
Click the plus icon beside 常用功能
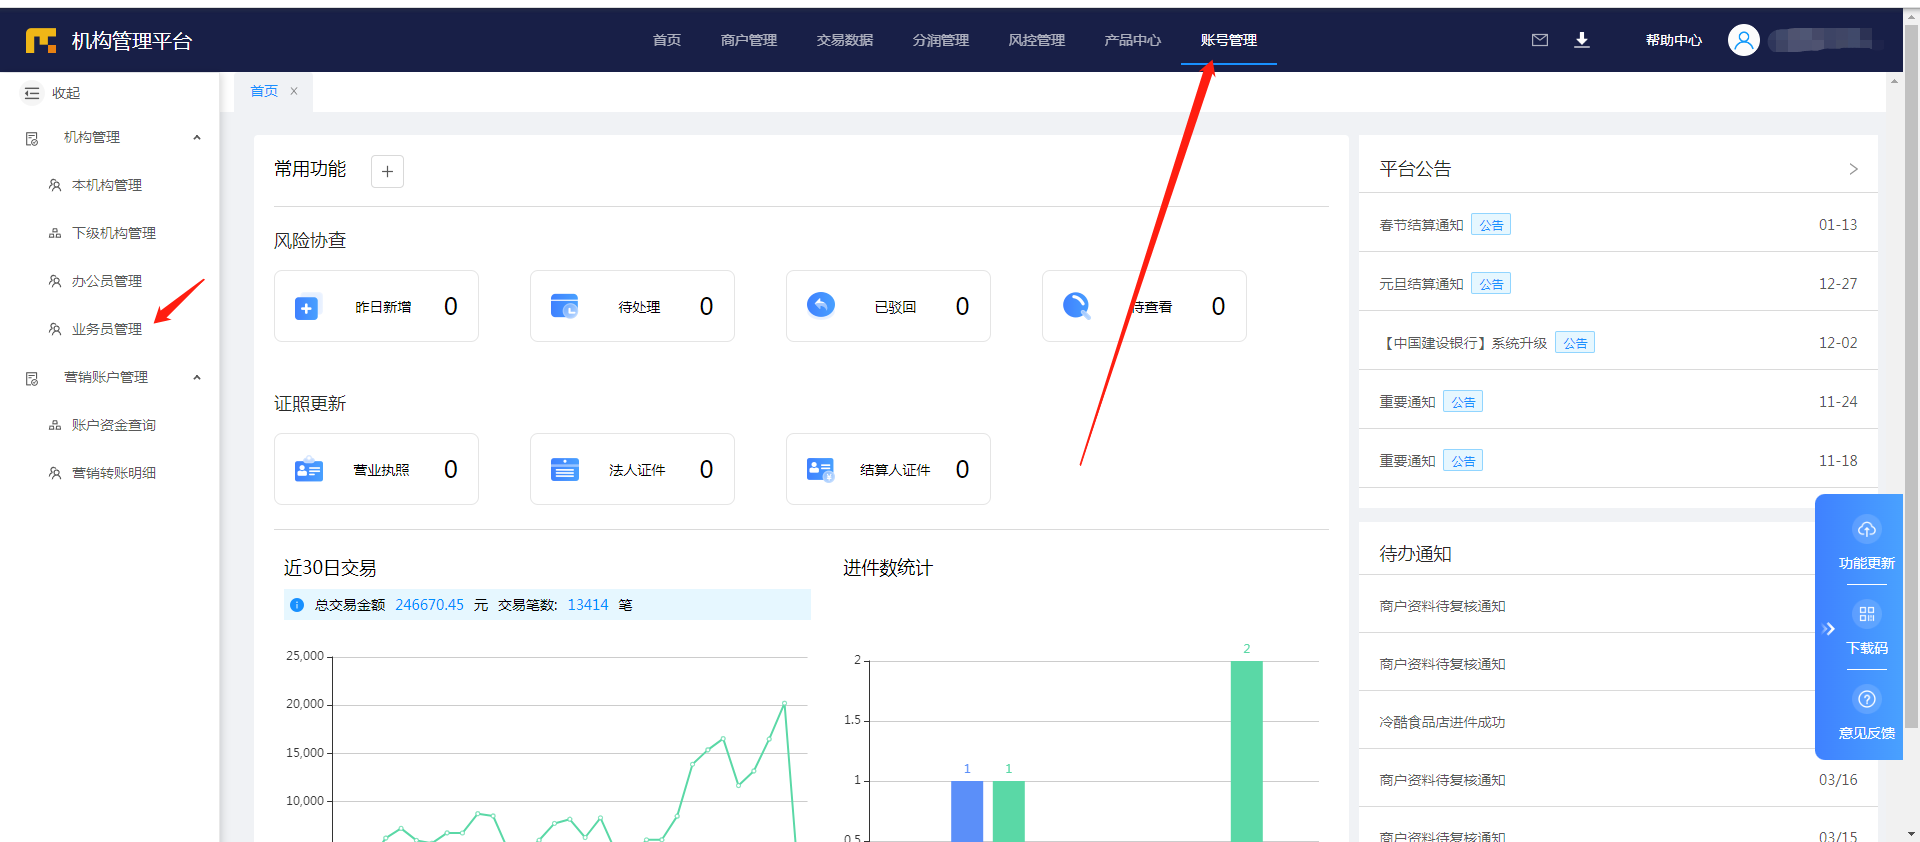pos(387,171)
